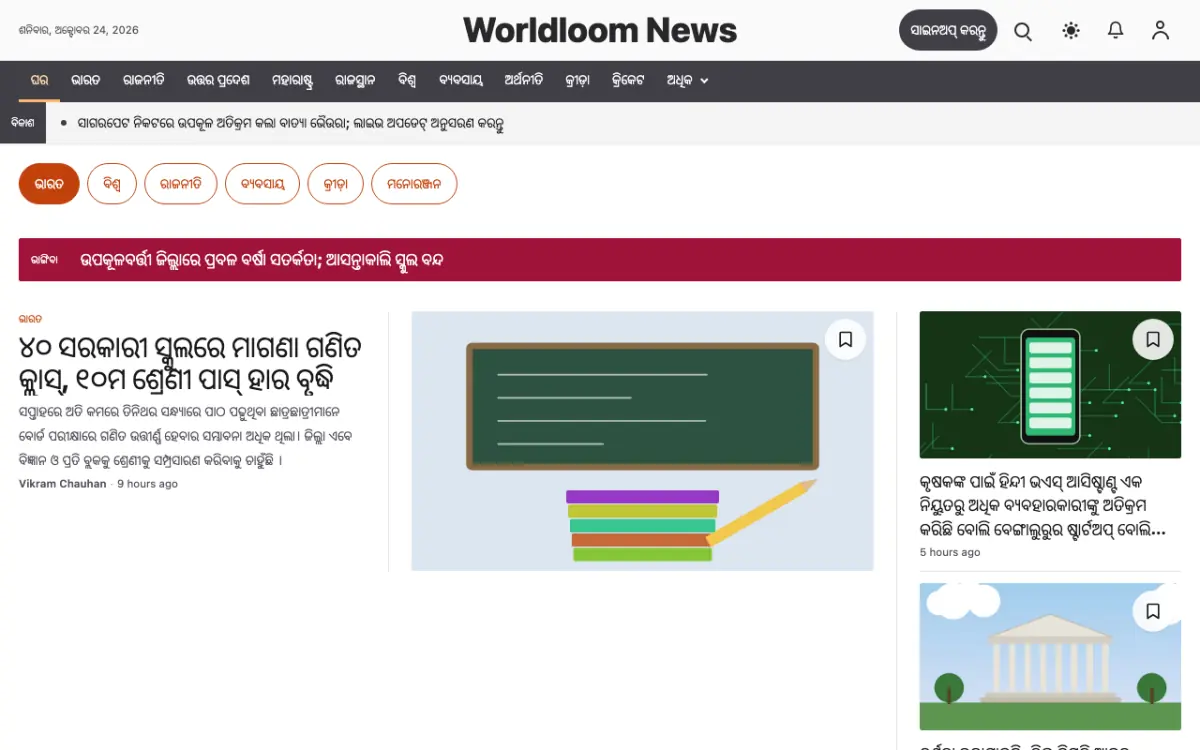Select the ମନୋରଞ୍ଜନ filter chip

pyautogui.click(x=414, y=184)
